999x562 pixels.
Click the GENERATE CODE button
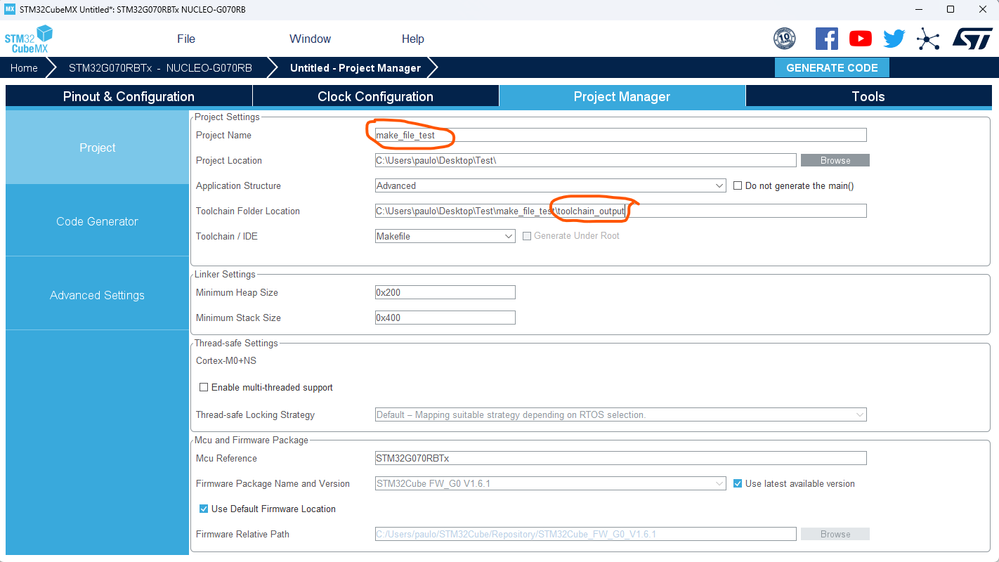click(831, 68)
